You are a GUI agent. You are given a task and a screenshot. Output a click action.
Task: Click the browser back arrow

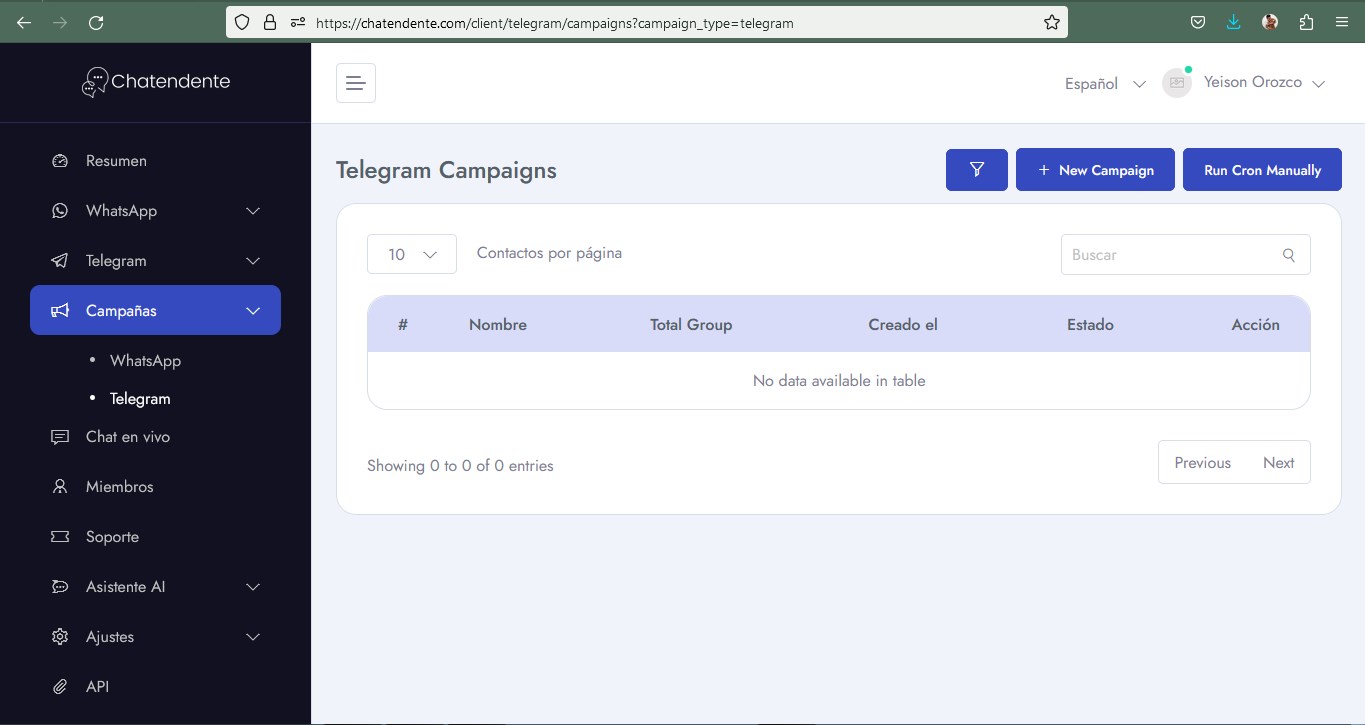tap(24, 22)
